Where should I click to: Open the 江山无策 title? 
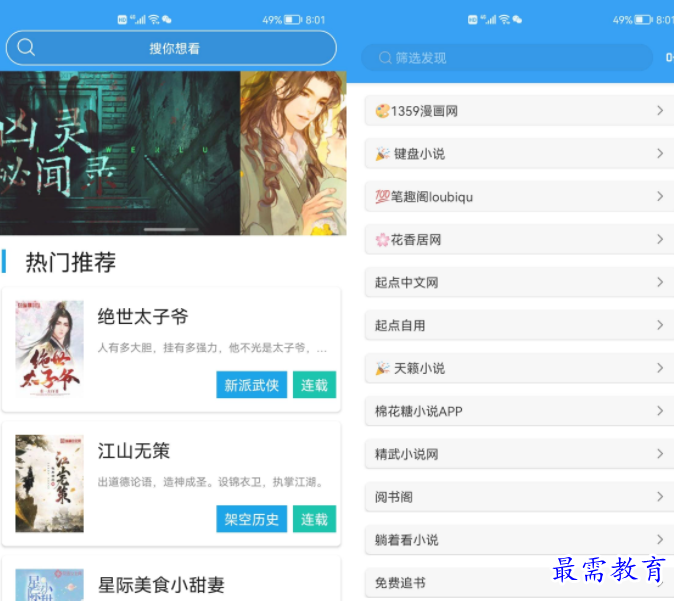click(x=134, y=451)
